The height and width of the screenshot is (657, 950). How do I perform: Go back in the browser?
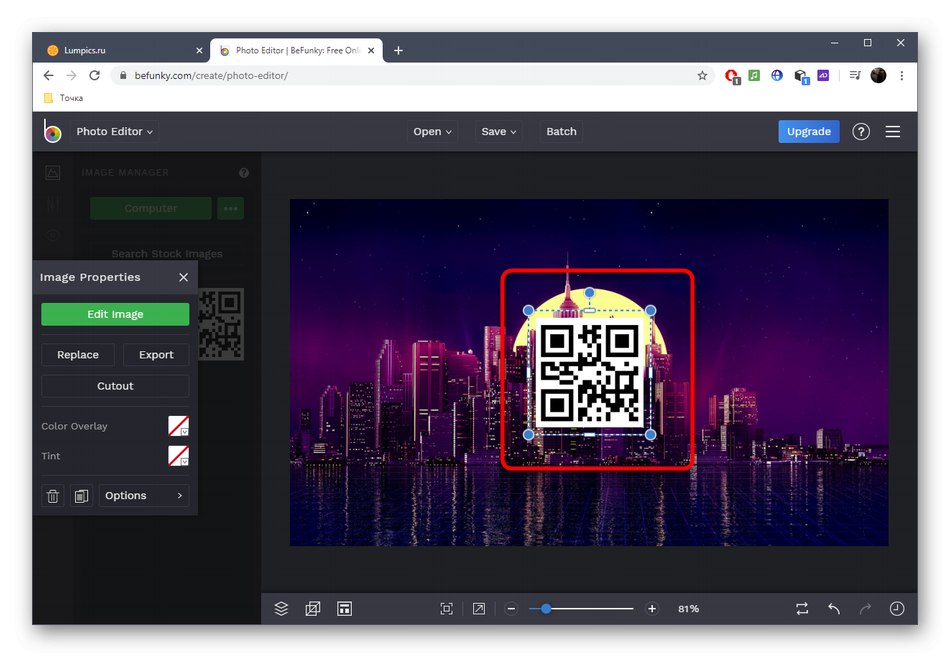point(48,75)
